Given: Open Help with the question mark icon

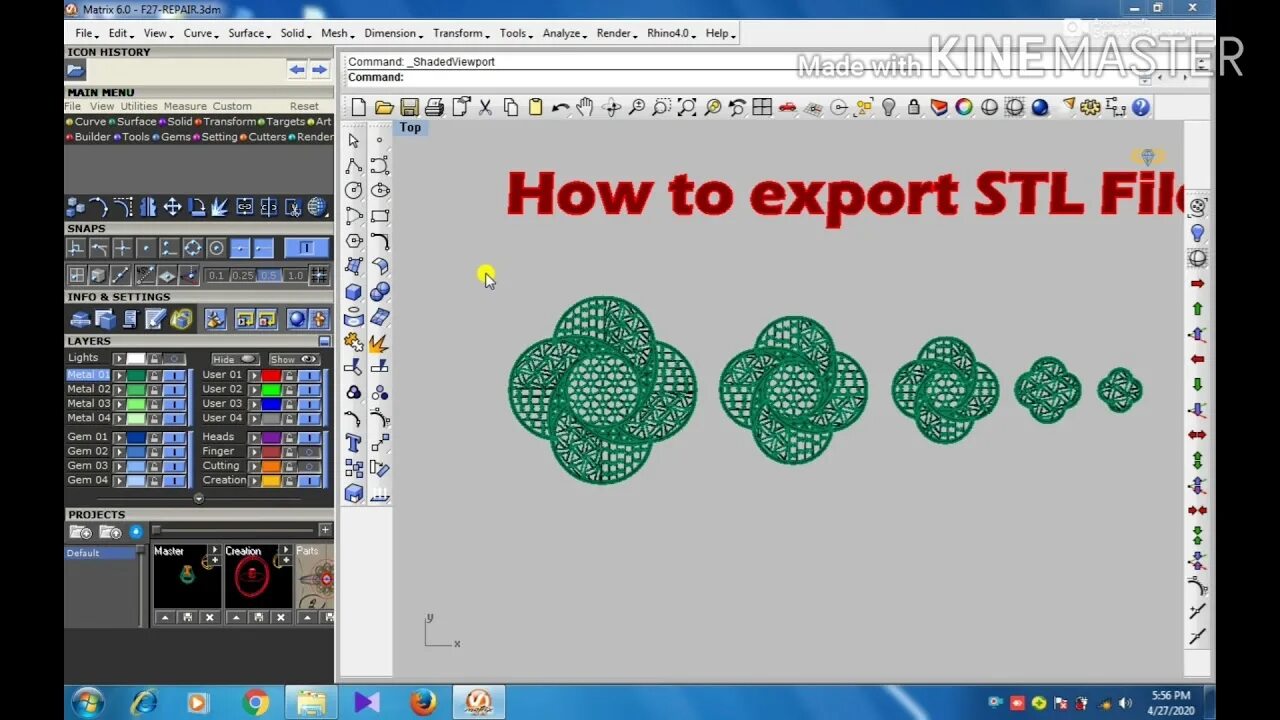Looking at the screenshot, I should (1141, 107).
